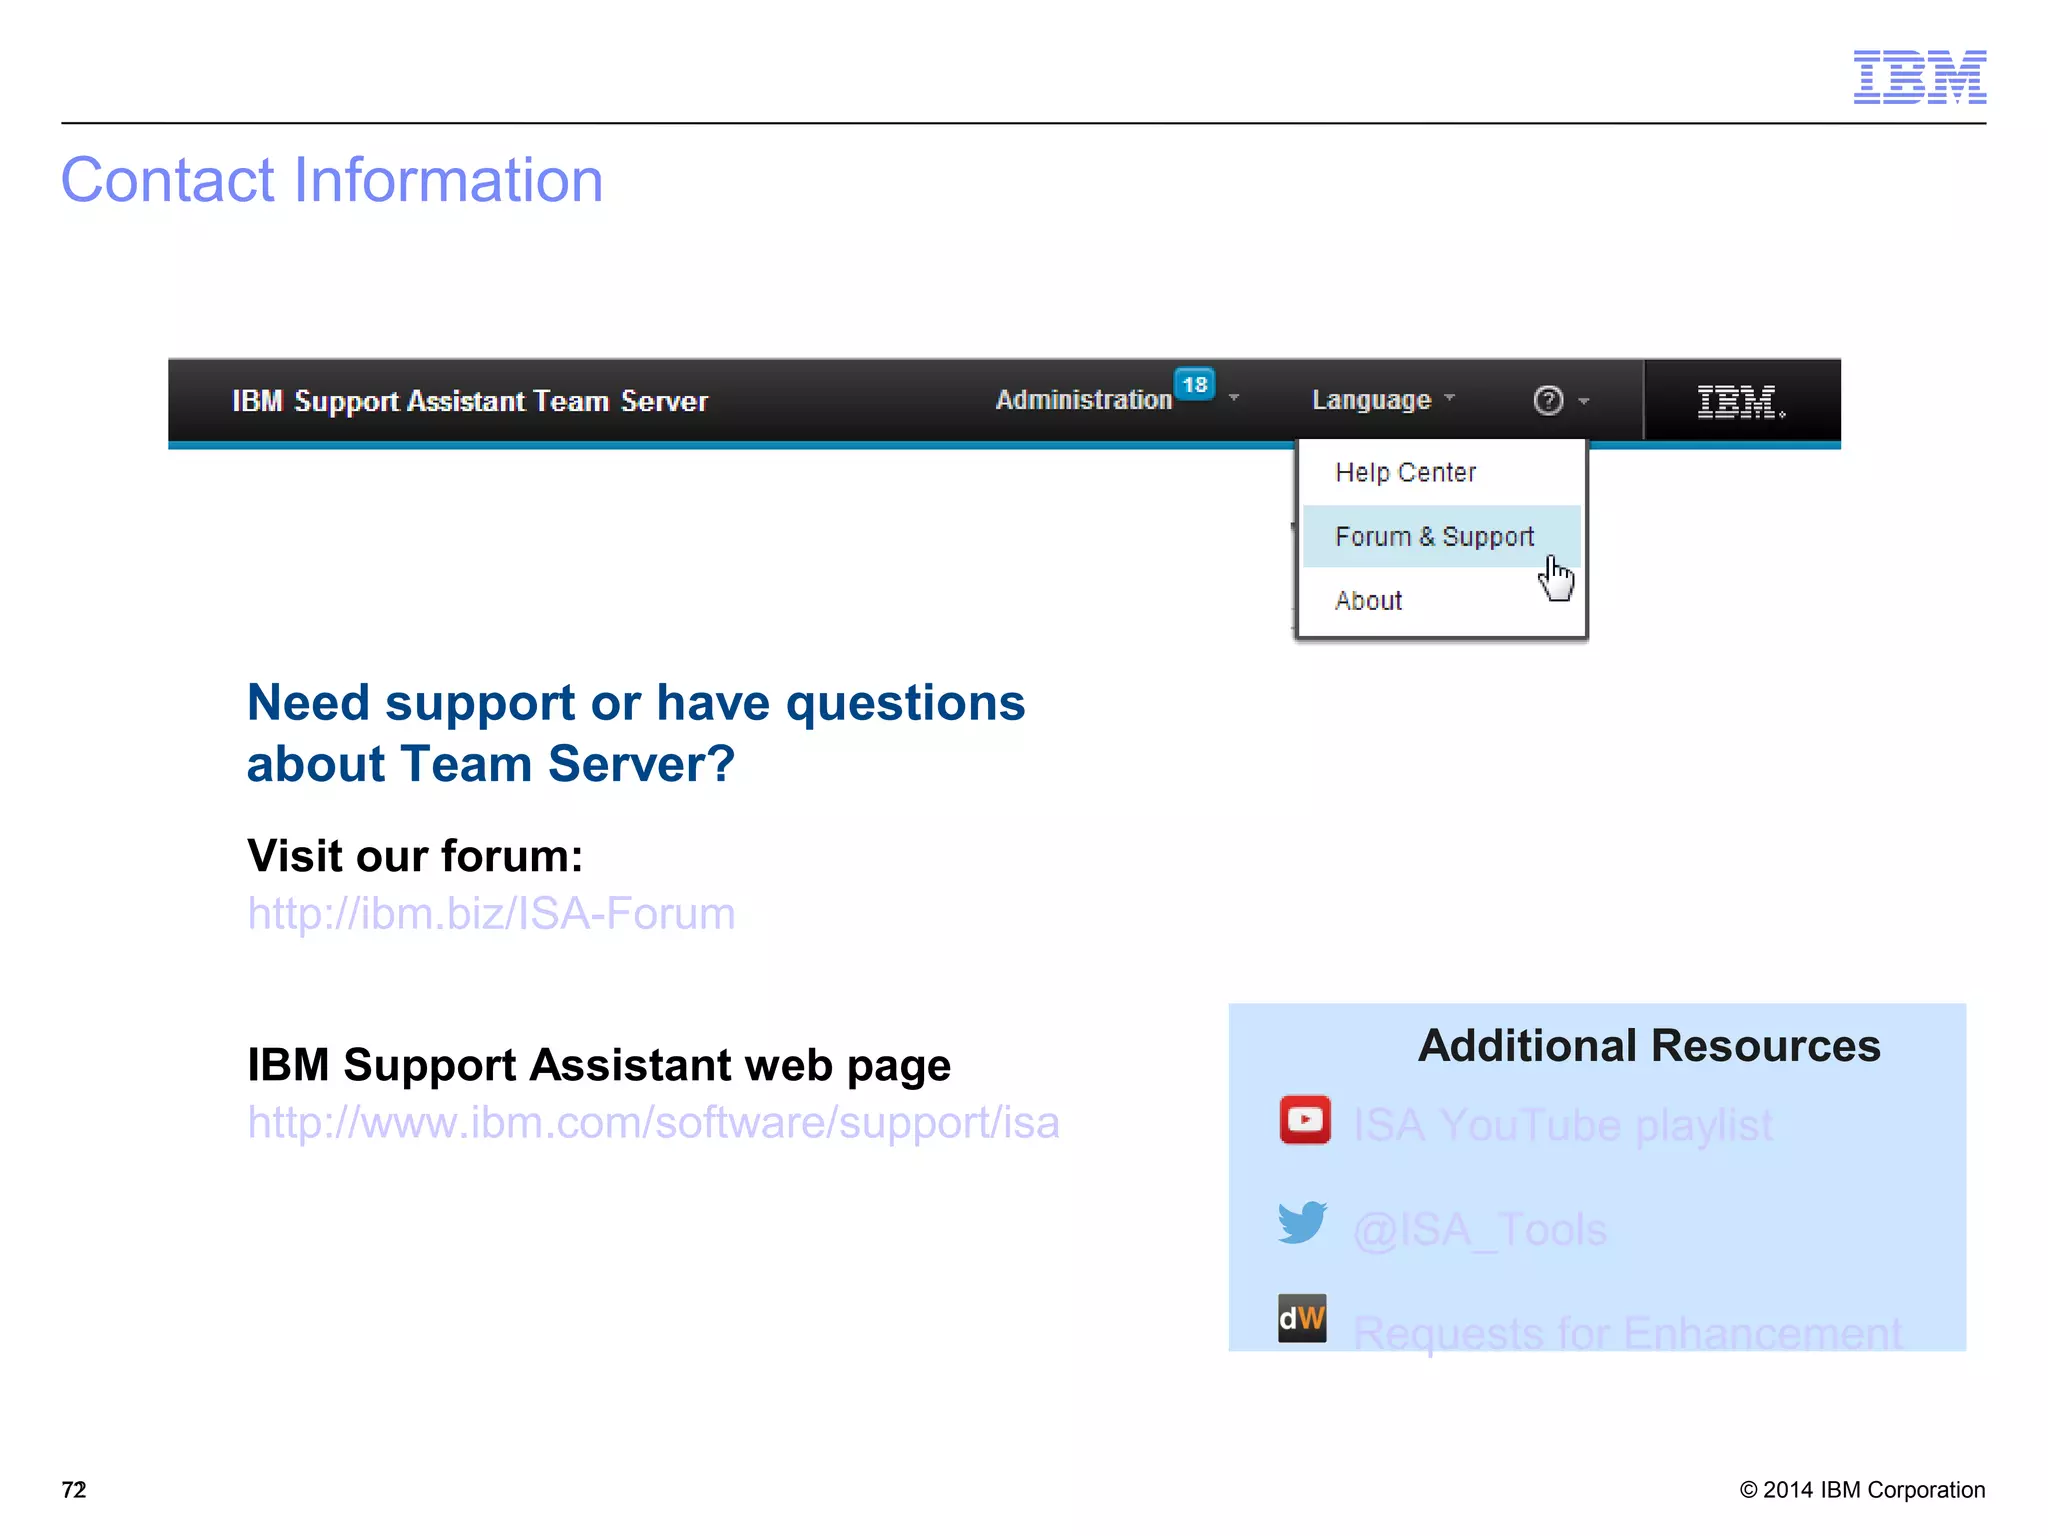The height and width of the screenshot is (1536, 2048).
Task: Click the slide page number 72
Action: (74, 1490)
